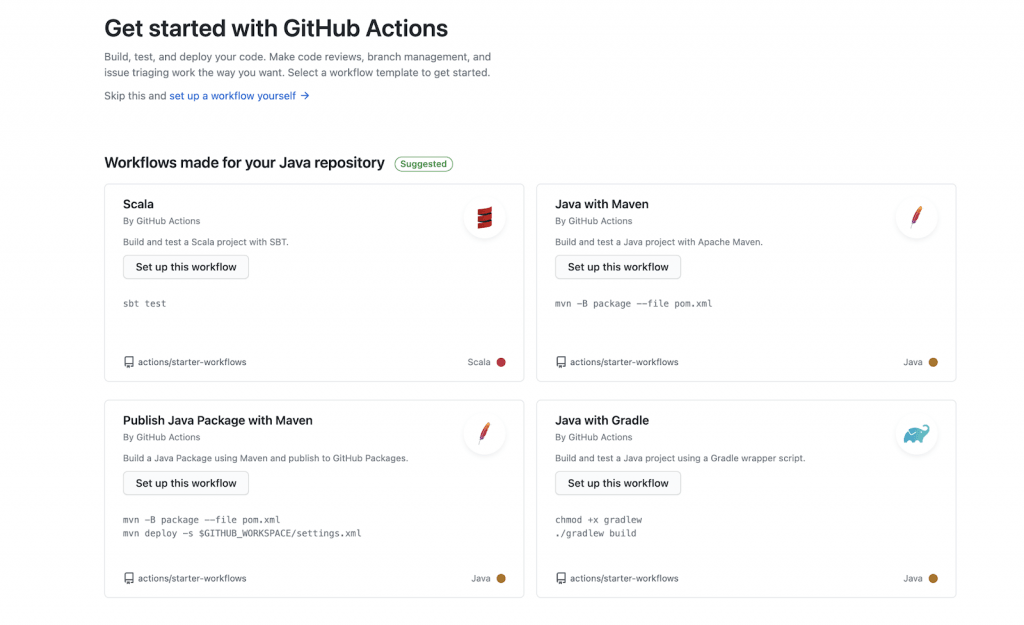Click the red Scala language color dot
The width and height of the screenshot is (1024, 625).
[501, 362]
